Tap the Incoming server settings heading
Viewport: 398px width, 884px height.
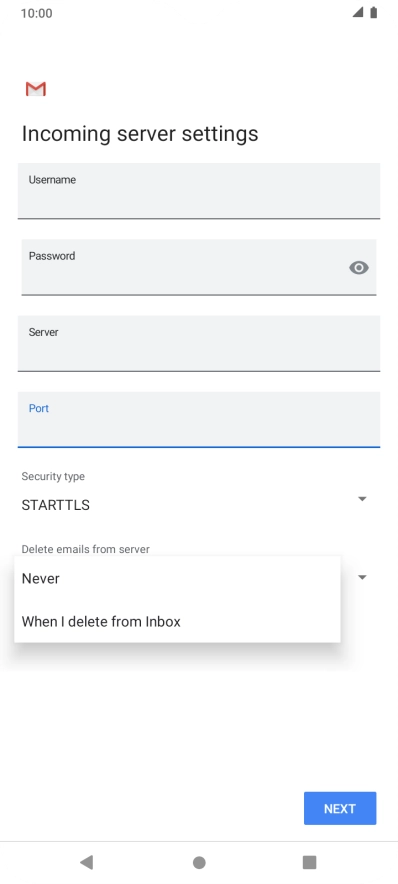[140, 134]
